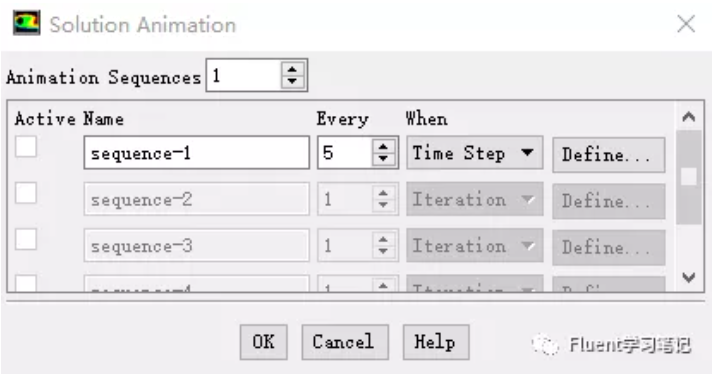
Task: Decrease sequence-1 Every value with down arrow
Action: click(x=383, y=159)
